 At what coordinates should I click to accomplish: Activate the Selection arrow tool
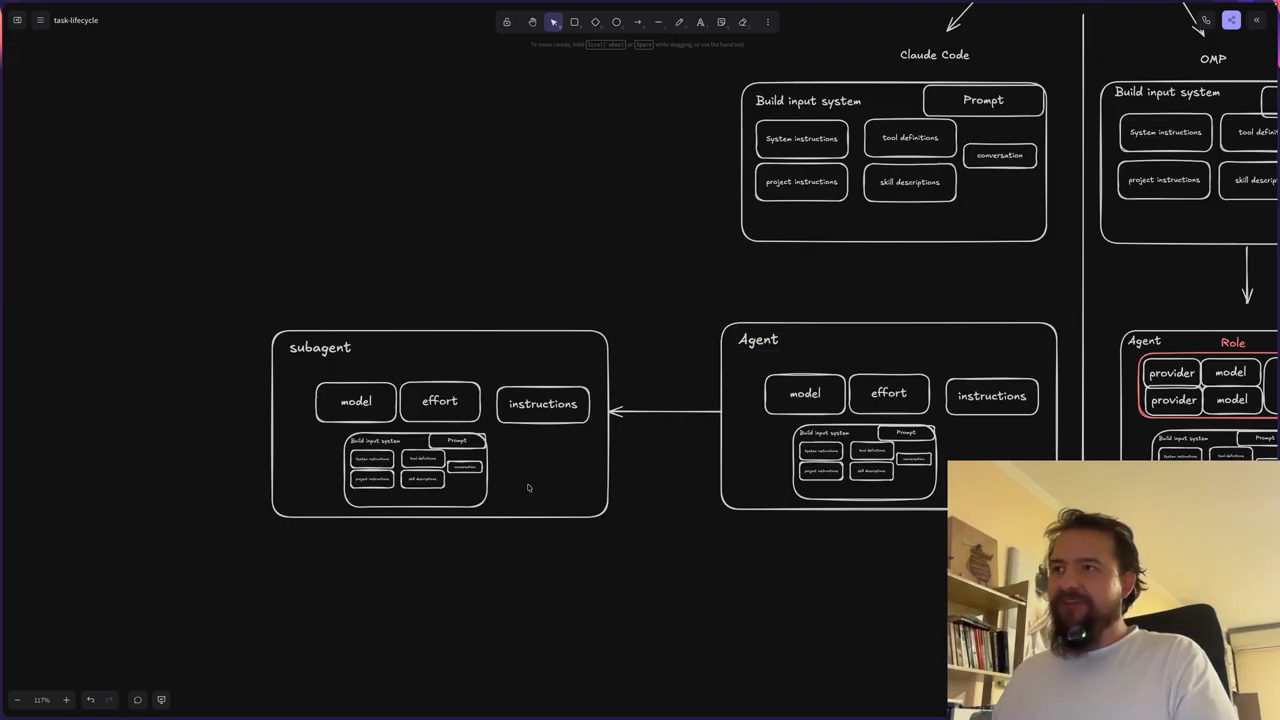point(553,22)
